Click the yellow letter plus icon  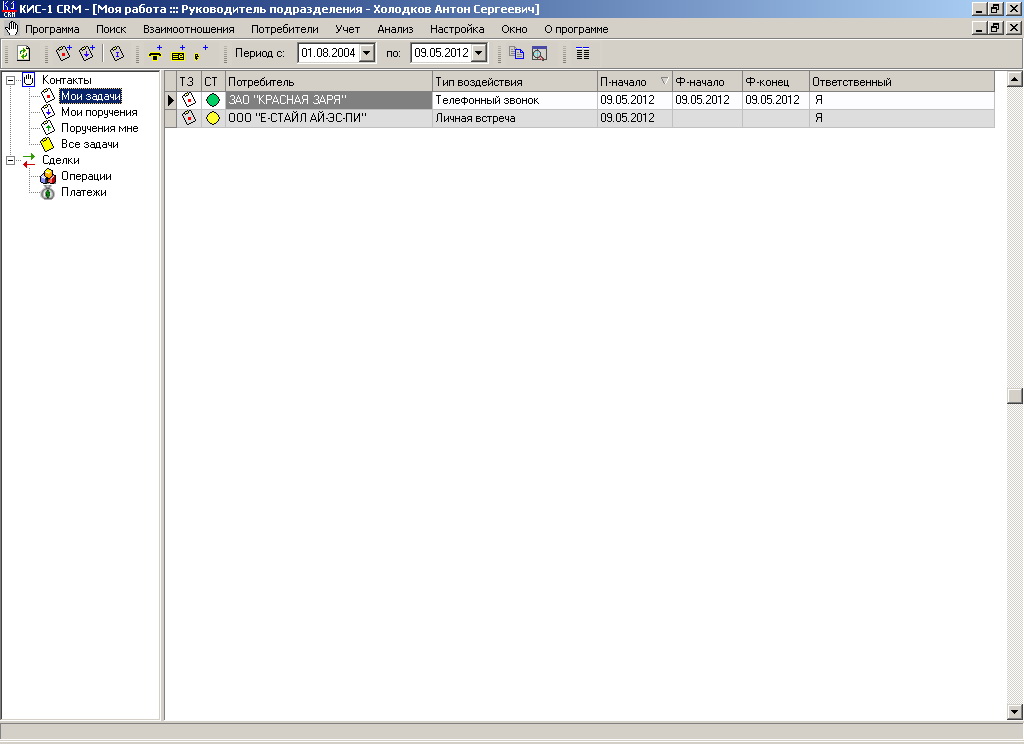178,54
